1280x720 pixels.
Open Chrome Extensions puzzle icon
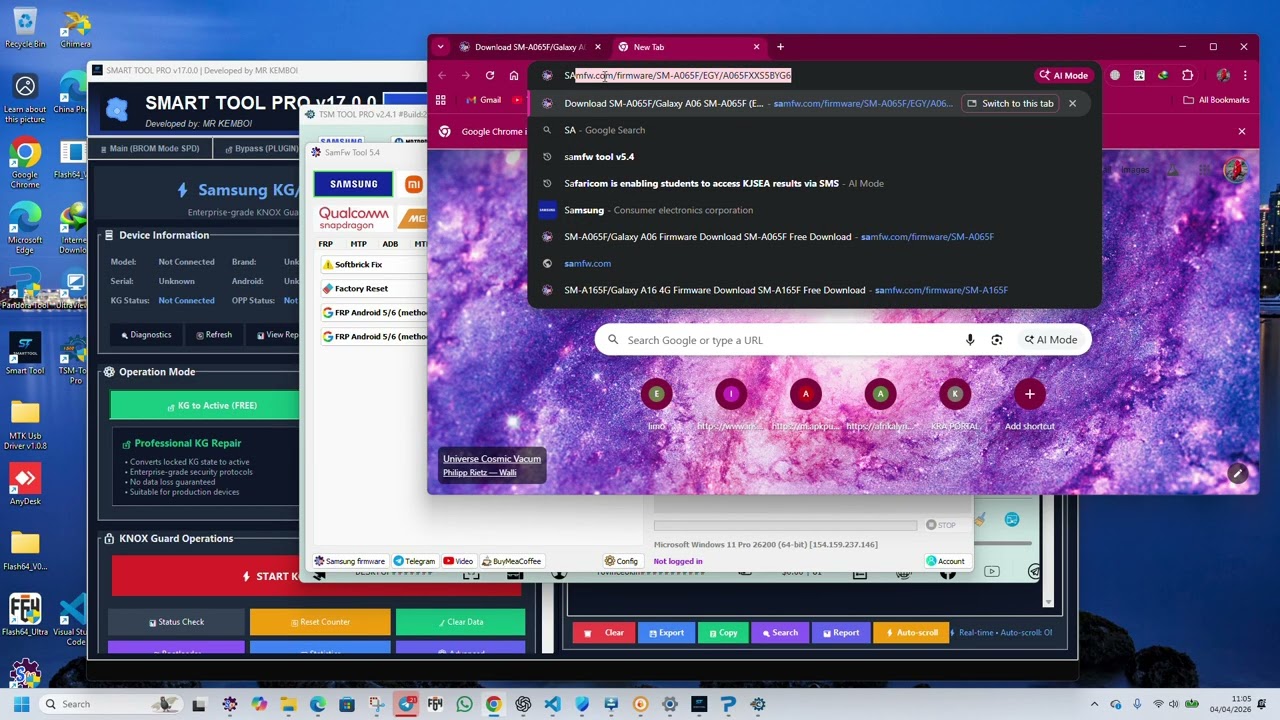(1188, 75)
